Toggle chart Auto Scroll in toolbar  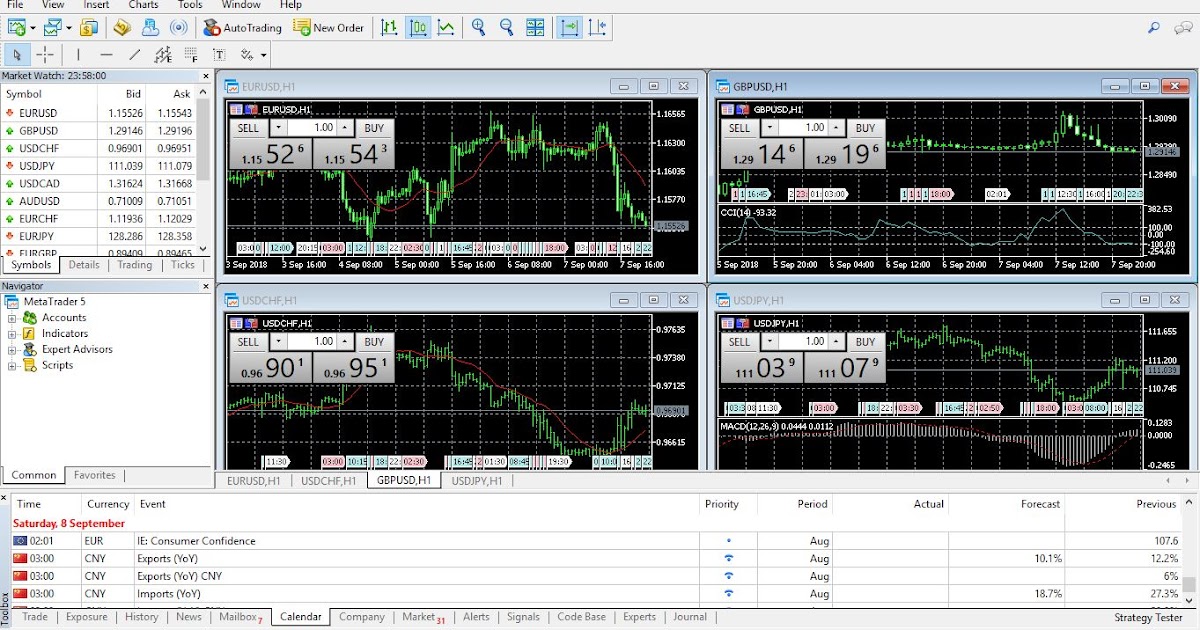(569, 28)
